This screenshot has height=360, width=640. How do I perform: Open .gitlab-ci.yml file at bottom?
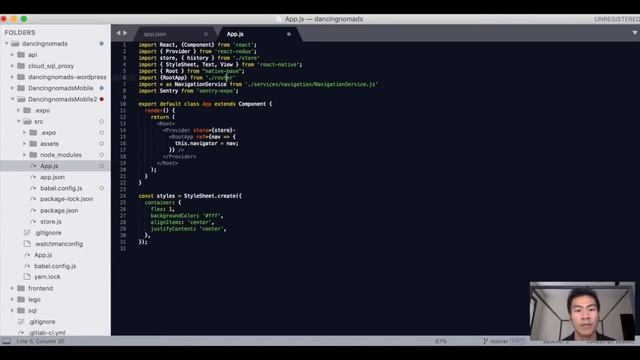47,333
